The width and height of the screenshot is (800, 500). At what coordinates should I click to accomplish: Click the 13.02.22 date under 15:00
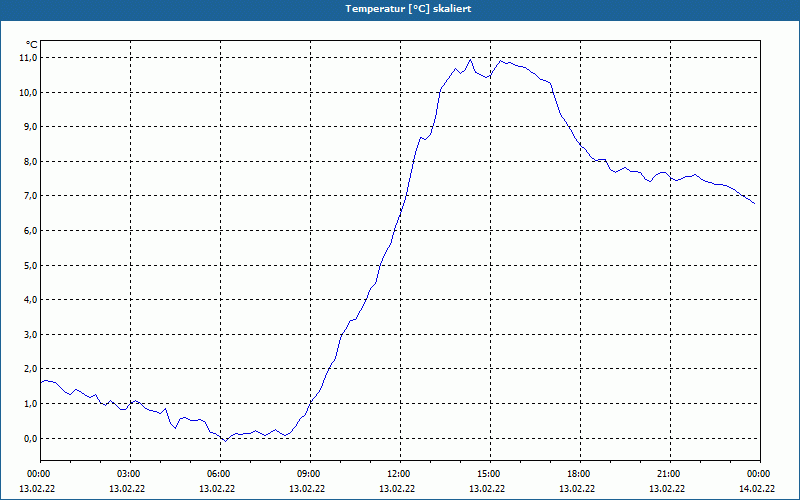pos(487,488)
